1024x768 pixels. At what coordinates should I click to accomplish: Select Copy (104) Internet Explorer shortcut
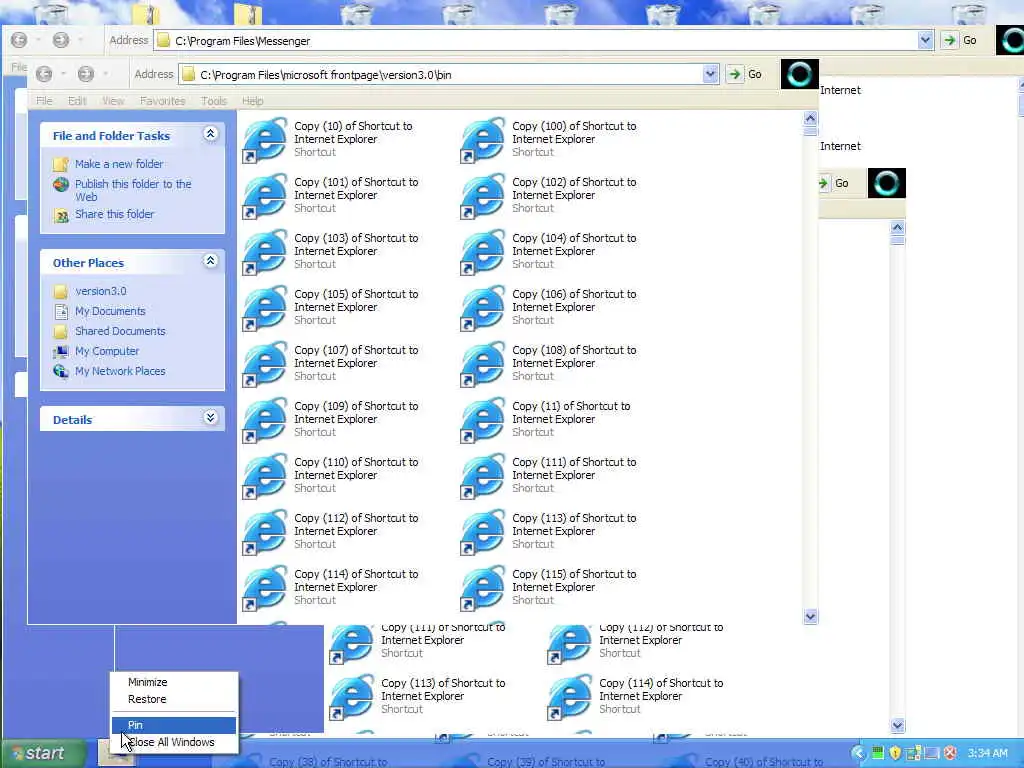(483, 251)
